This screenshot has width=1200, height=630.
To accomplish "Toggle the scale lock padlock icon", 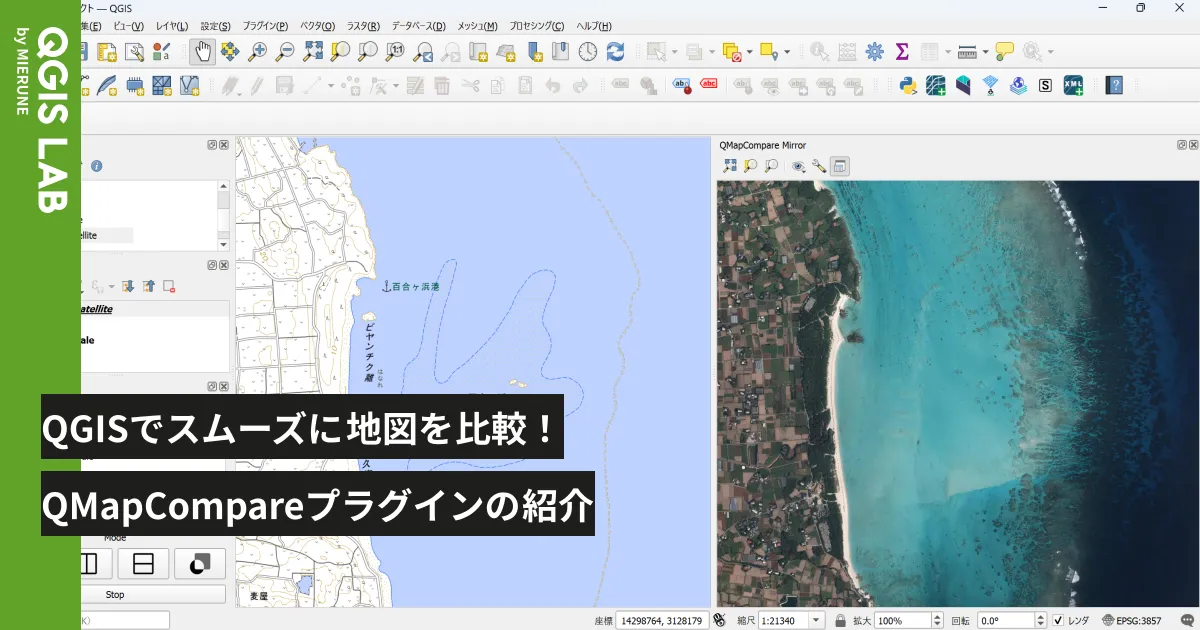I will (x=839, y=620).
